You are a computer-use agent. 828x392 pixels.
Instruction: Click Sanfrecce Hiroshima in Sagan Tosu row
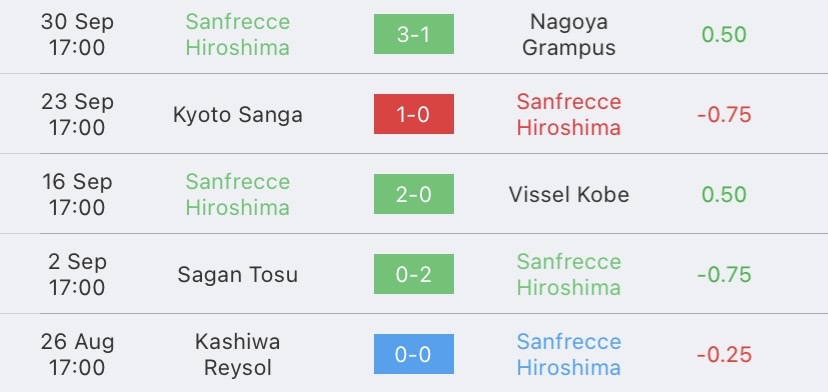[x=569, y=274]
